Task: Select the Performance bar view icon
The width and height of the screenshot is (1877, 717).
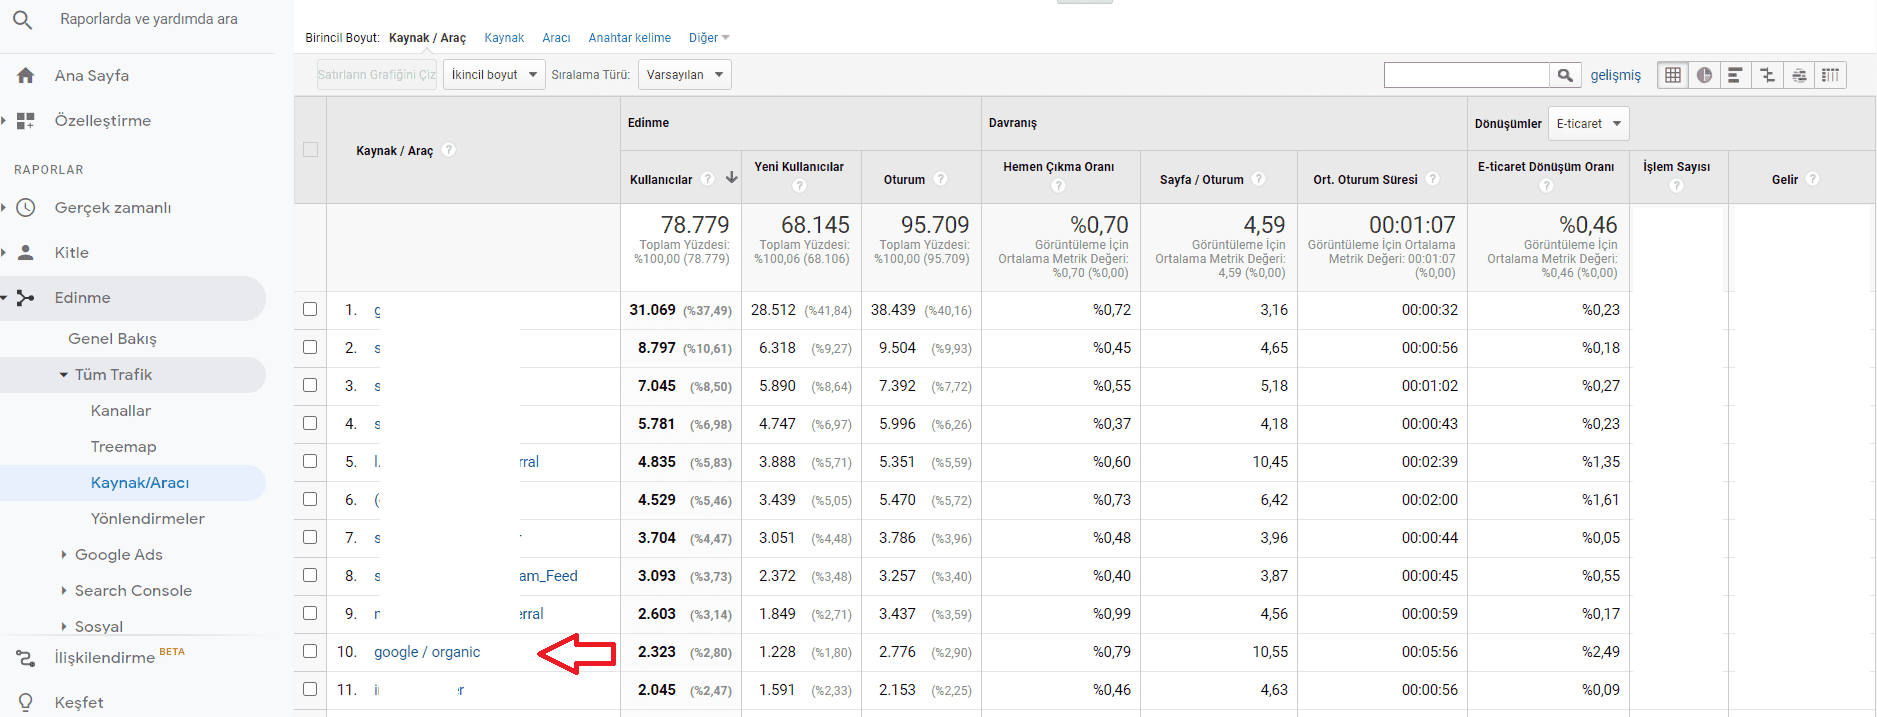Action: point(1735,75)
